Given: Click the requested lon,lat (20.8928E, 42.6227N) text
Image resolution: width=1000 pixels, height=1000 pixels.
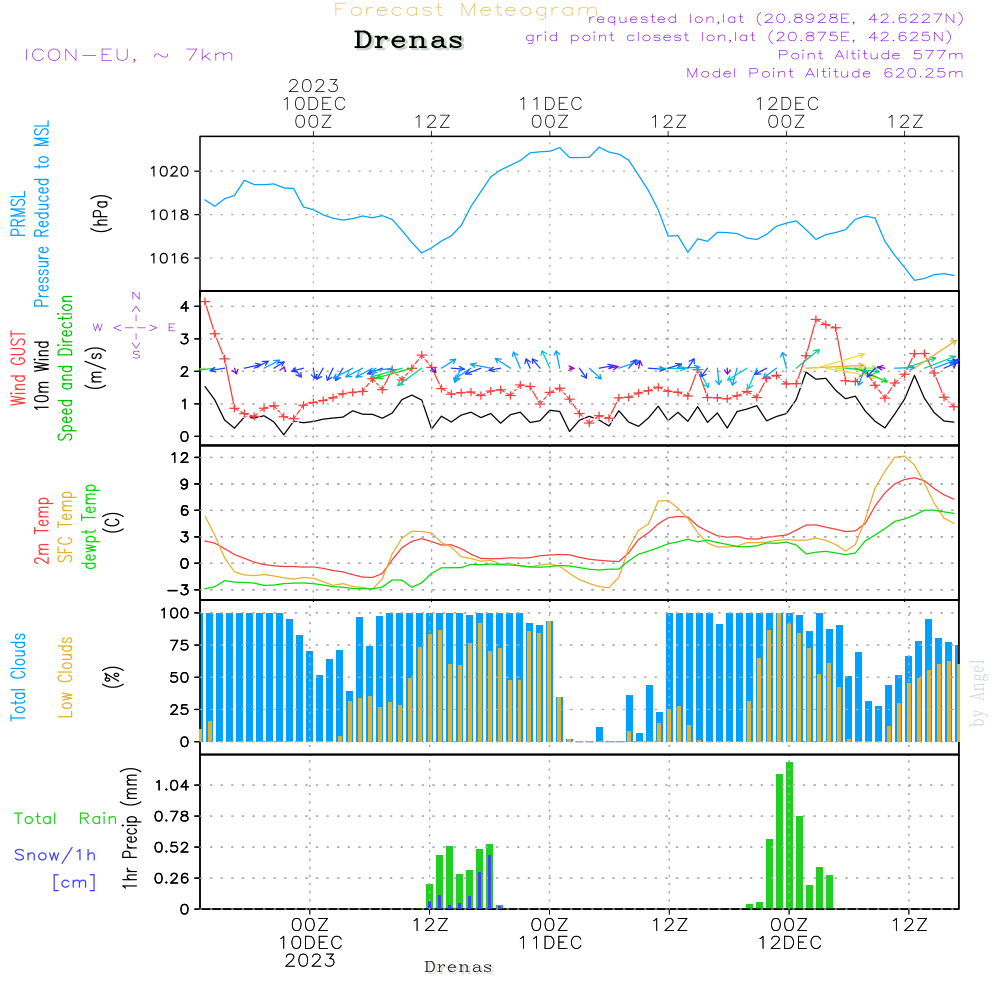Looking at the screenshot, I should 776,18.
